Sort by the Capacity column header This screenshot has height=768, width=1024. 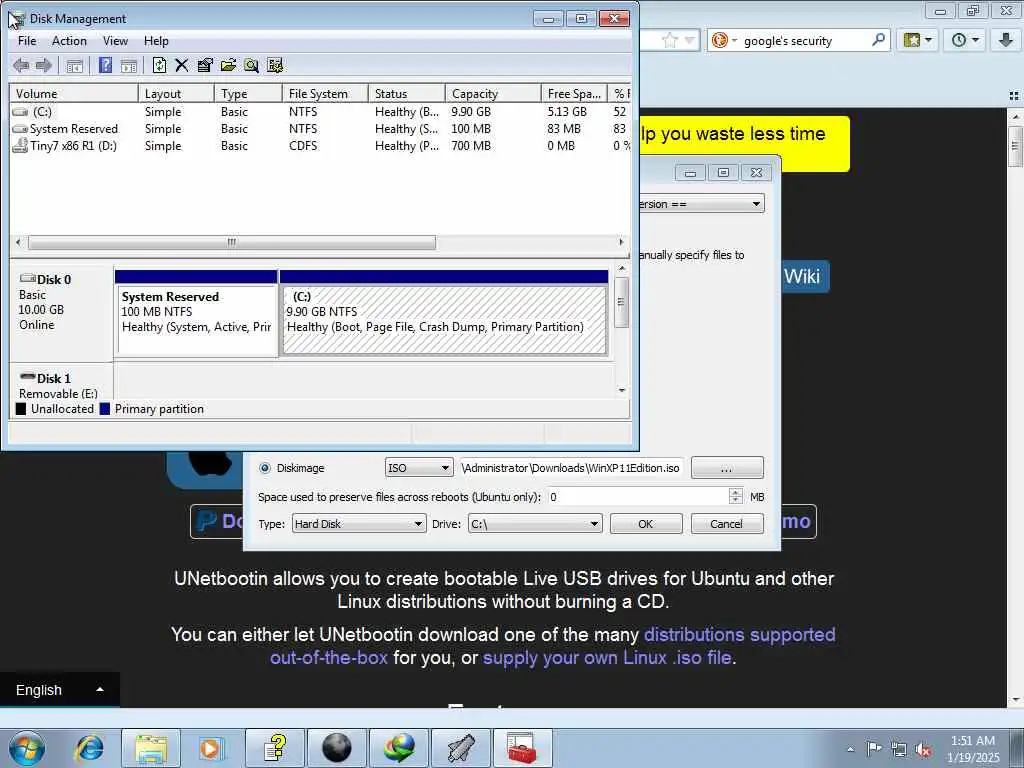tap(493, 93)
